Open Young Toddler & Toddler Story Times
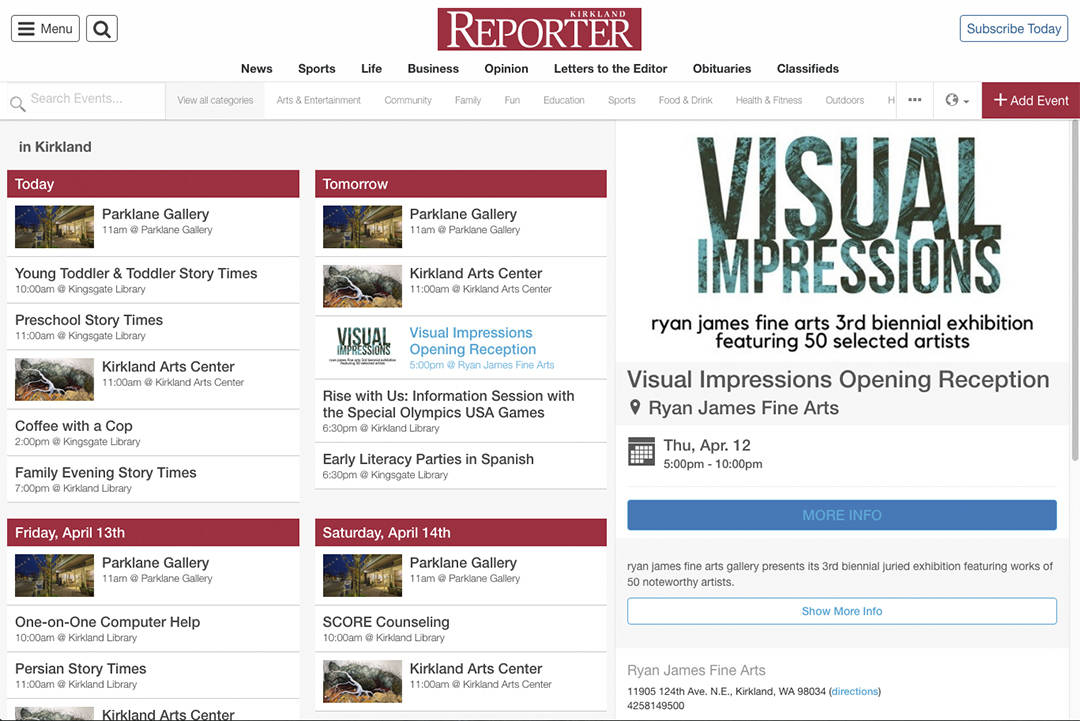 [153, 280]
